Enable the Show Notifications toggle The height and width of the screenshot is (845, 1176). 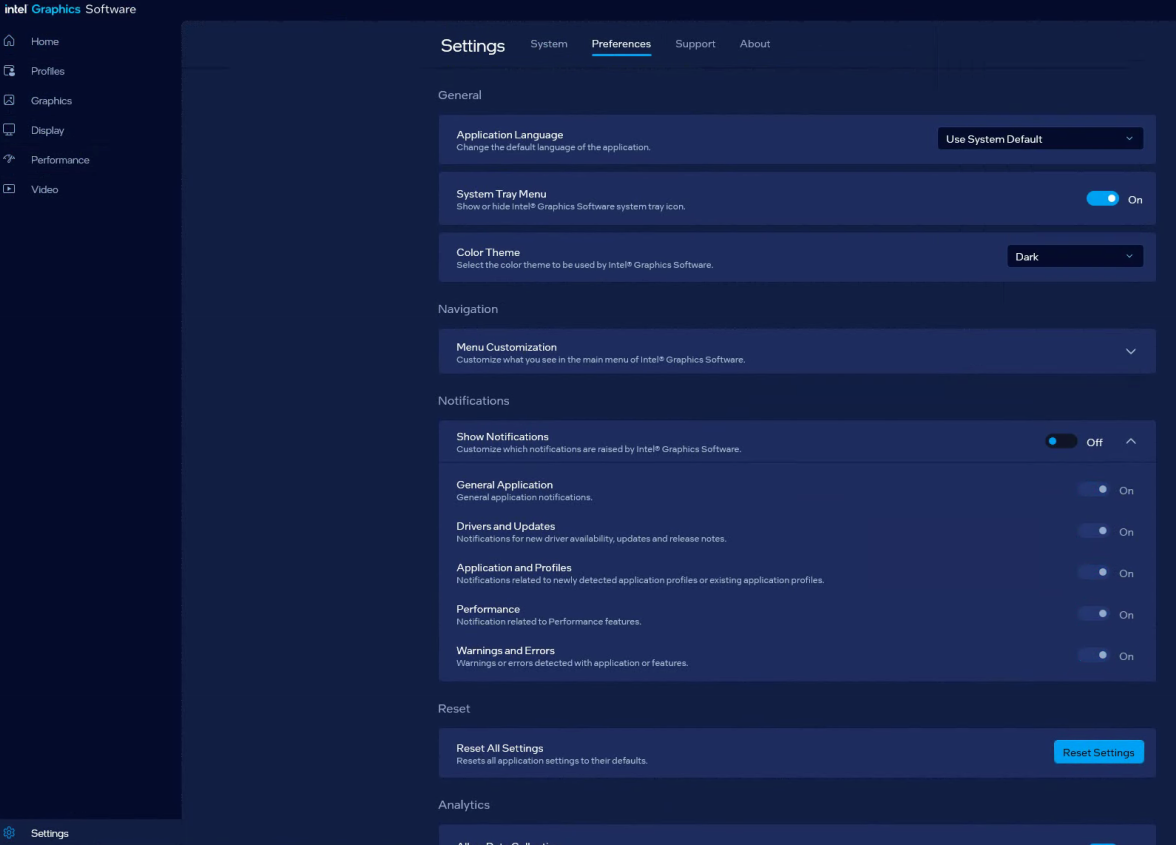(x=1060, y=440)
